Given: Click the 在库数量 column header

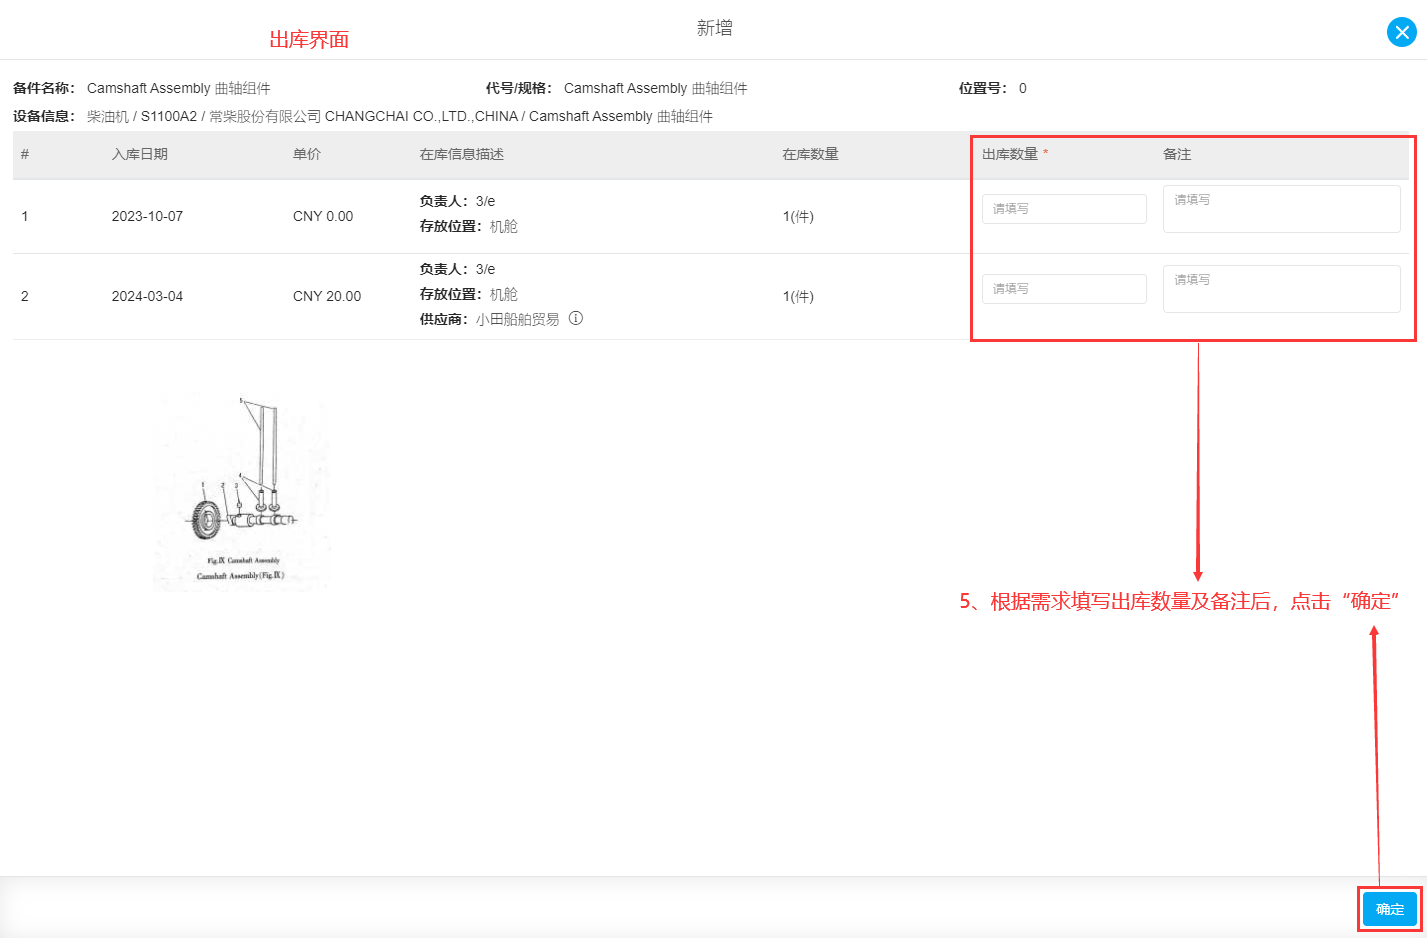Looking at the screenshot, I should tap(811, 154).
